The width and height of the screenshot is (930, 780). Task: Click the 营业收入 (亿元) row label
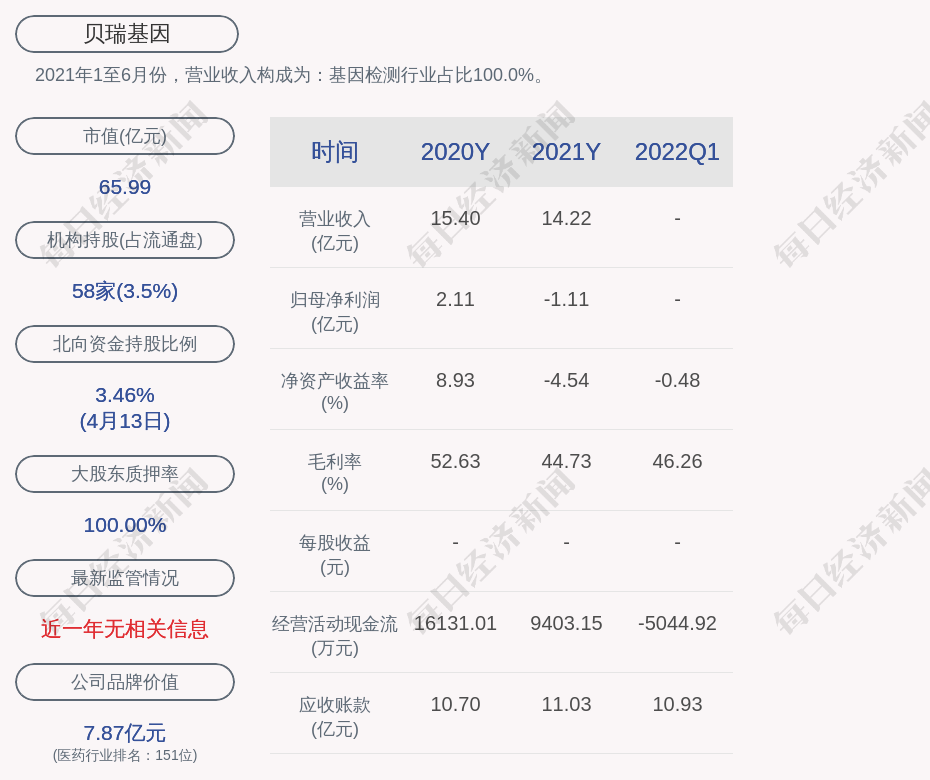pos(335,231)
